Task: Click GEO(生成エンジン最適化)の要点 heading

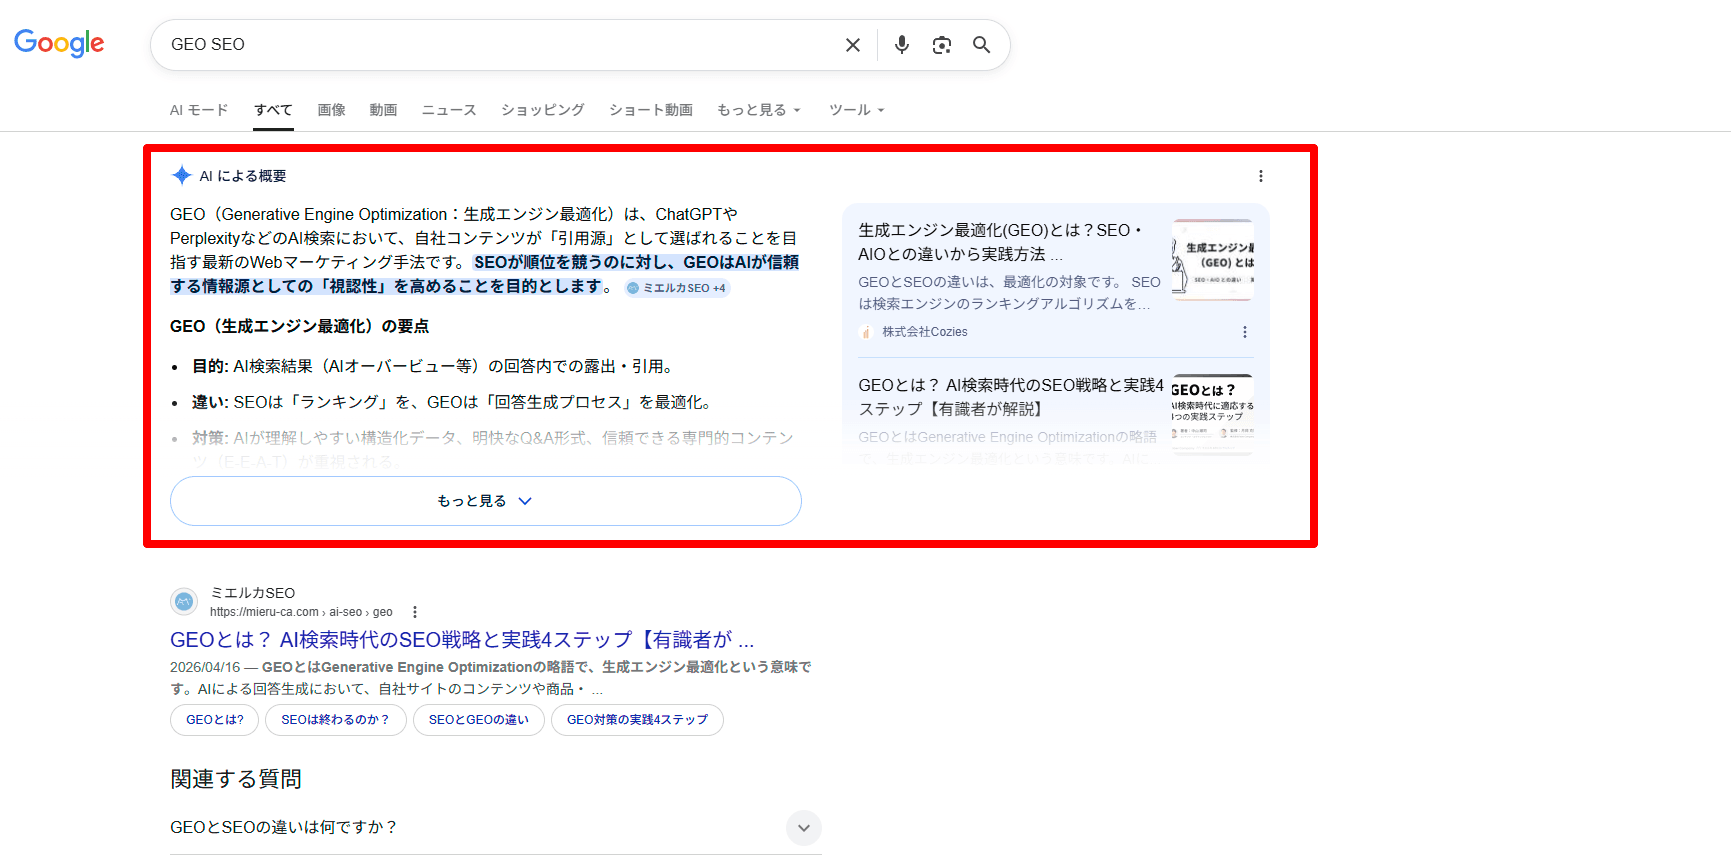Action: pyautogui.click(x=300, y=326)
